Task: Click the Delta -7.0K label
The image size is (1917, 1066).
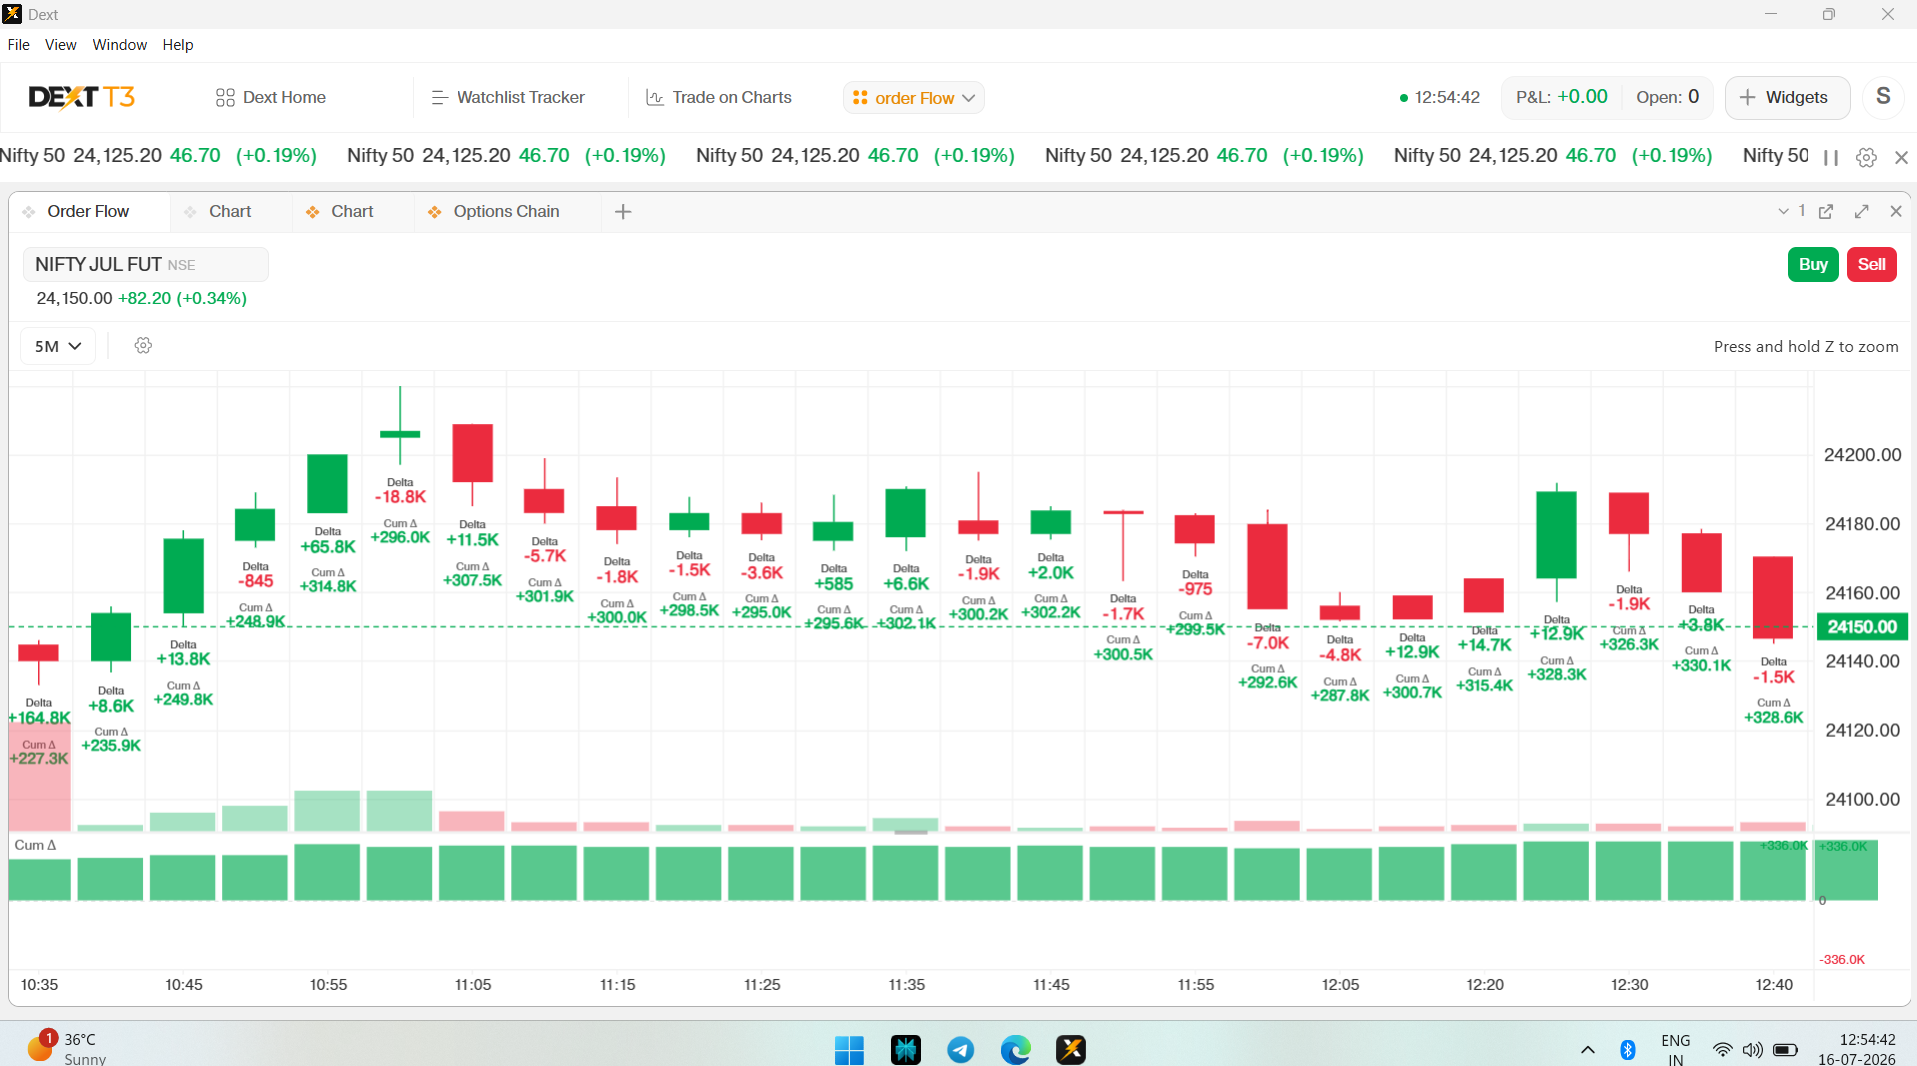Action: pyautogui.click(x=1267, y=636)
